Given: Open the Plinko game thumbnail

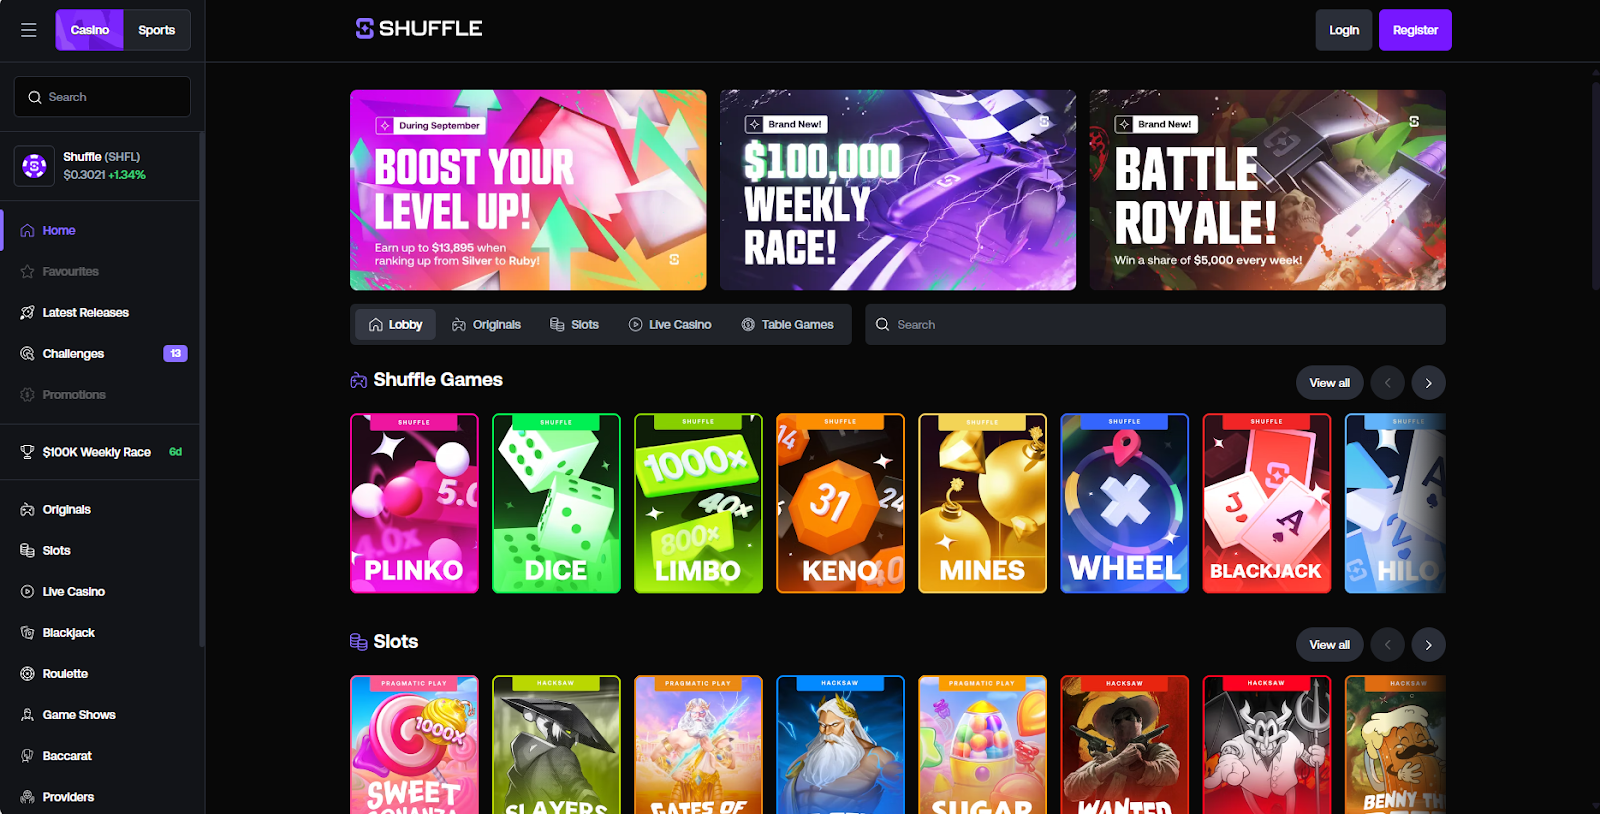Looking at the screenshot, I should [x=414, y=503].
